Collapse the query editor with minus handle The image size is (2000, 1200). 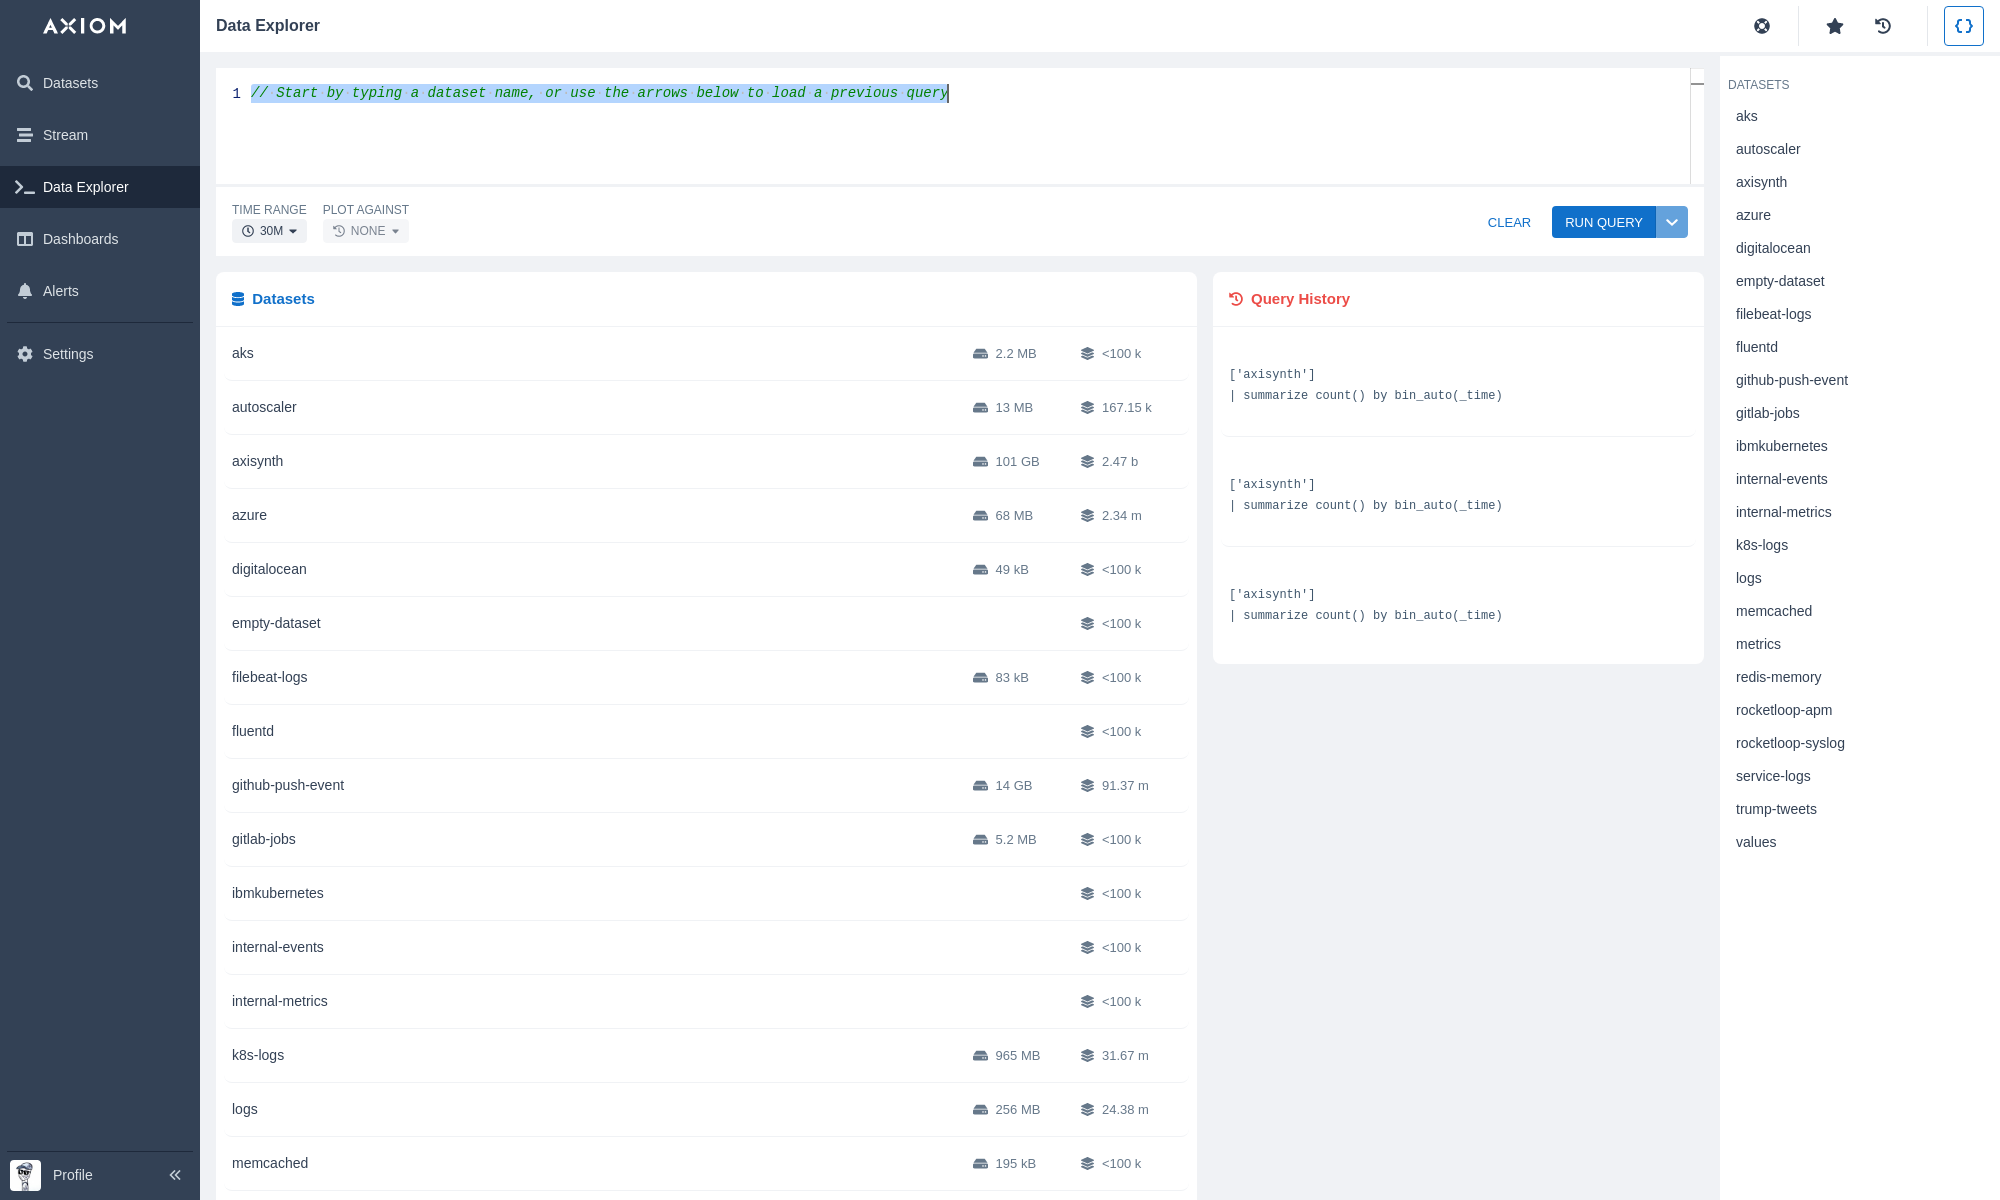[x=1697, y=84]
